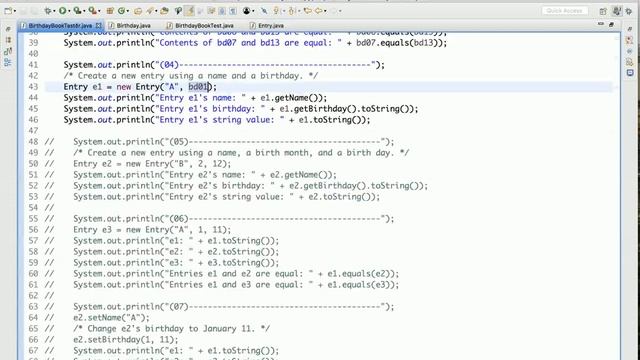The height and width of the screenshot is (360, 640).
Task: Close the BirthdayBookTester.java tab
Action: point(99,26)
